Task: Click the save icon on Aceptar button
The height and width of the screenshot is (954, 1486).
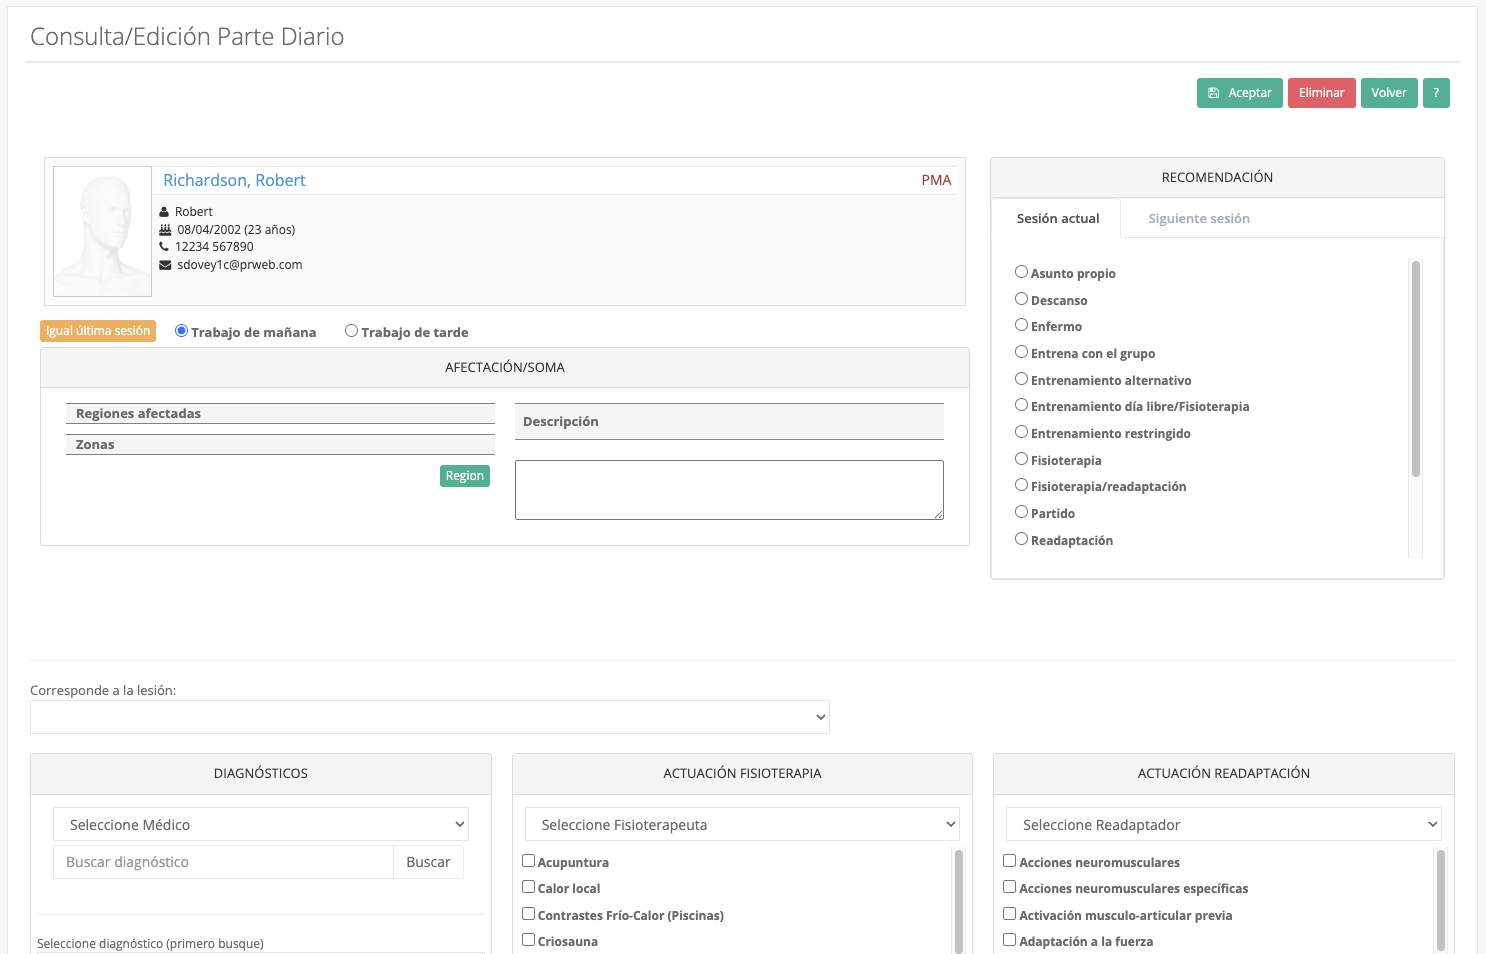Action: tap(1213, 93)
